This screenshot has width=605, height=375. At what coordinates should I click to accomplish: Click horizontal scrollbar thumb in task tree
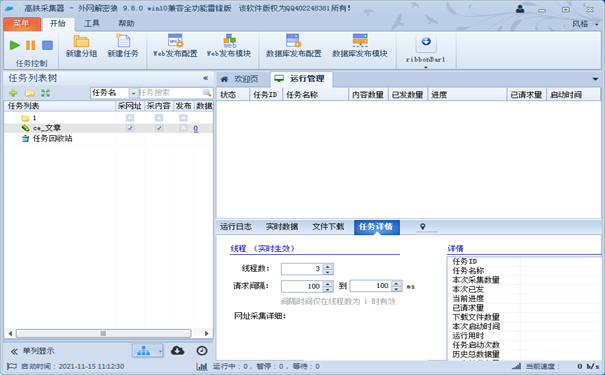click(x=103, y=333)
